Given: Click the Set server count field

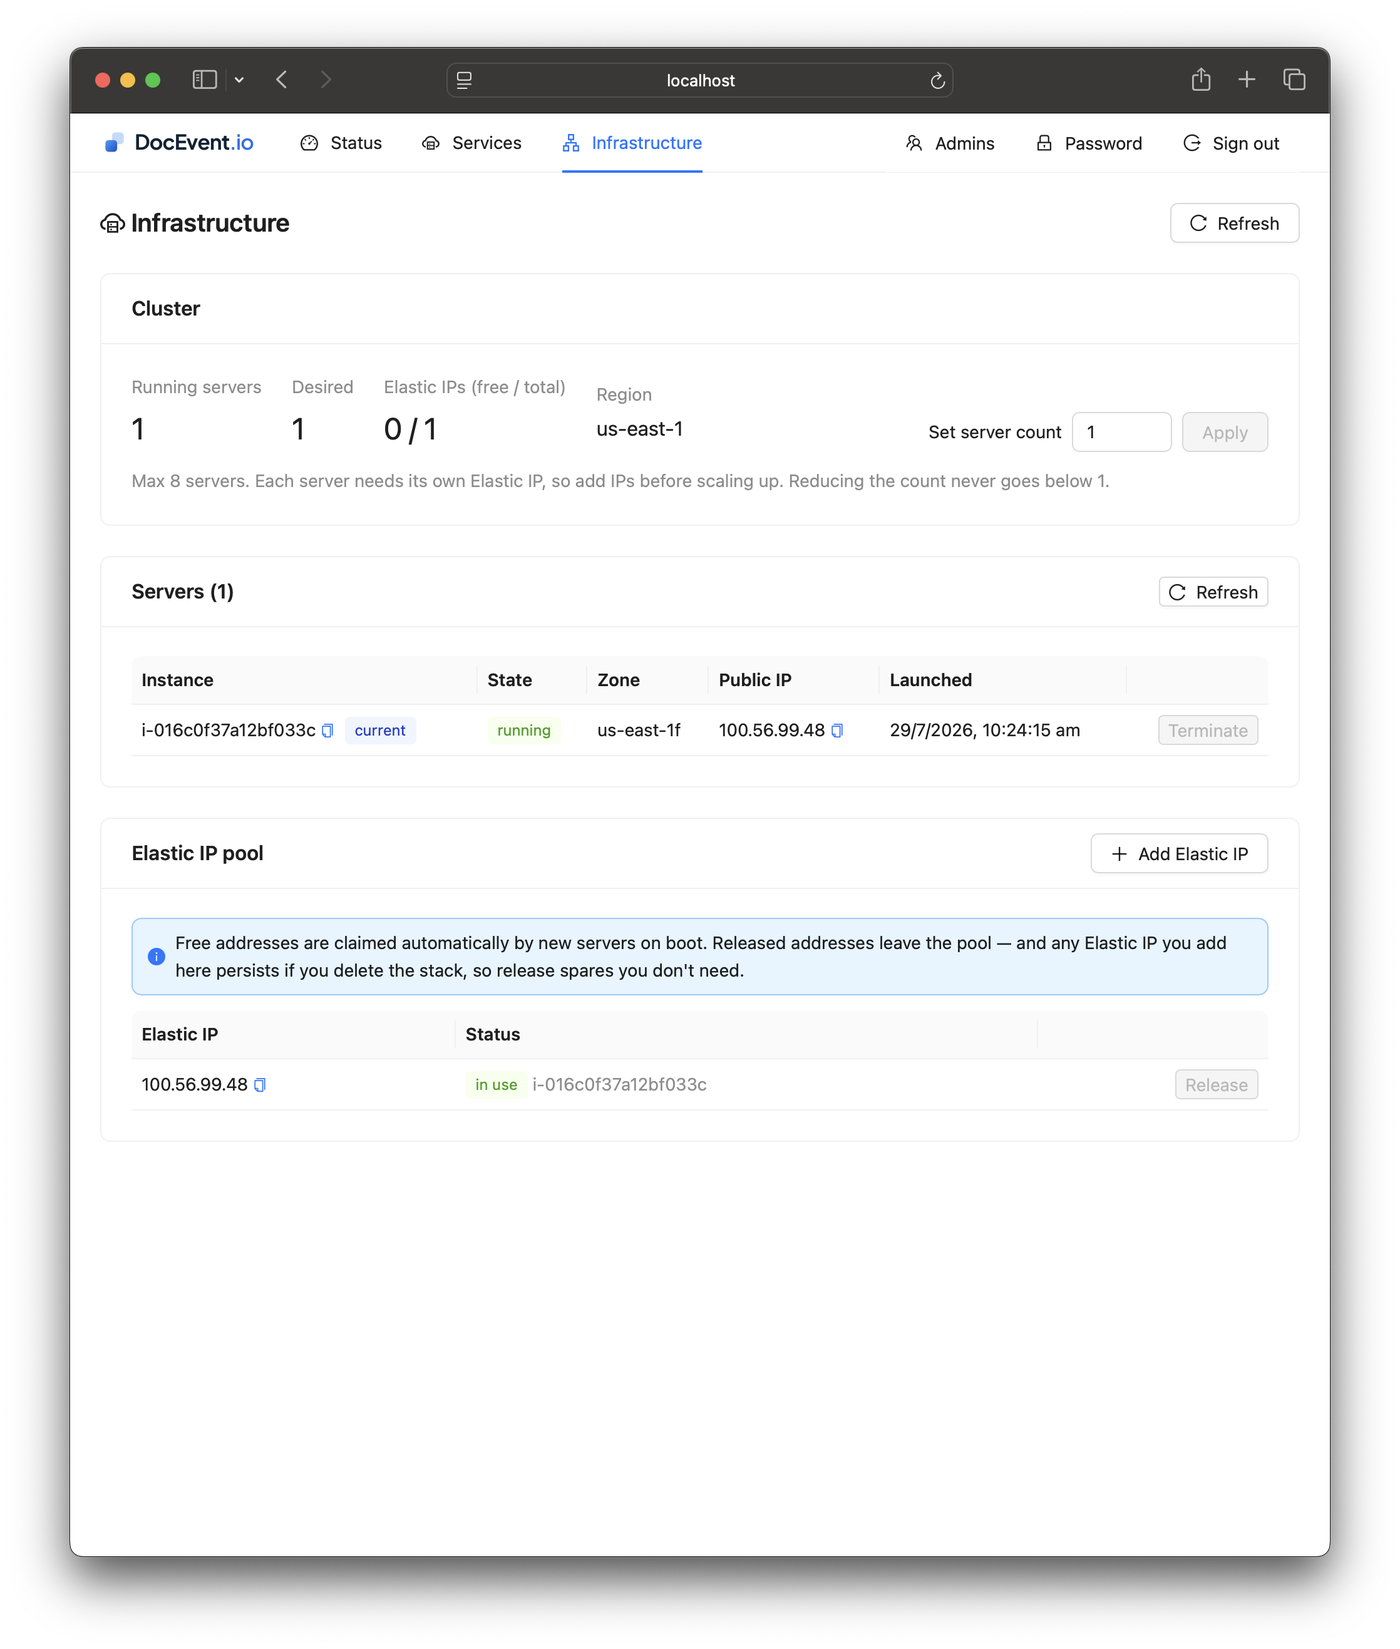Looking at the screenshot, I should click(1121, 432).
